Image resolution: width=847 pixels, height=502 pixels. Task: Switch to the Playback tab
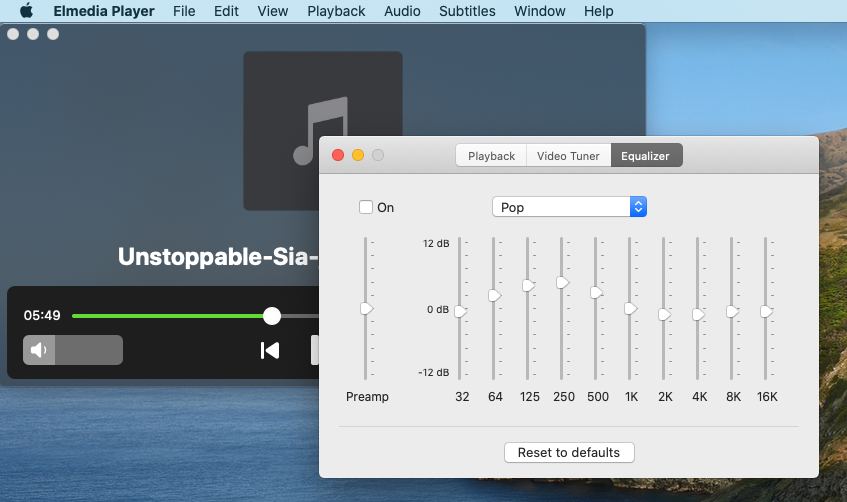(491, 156)
